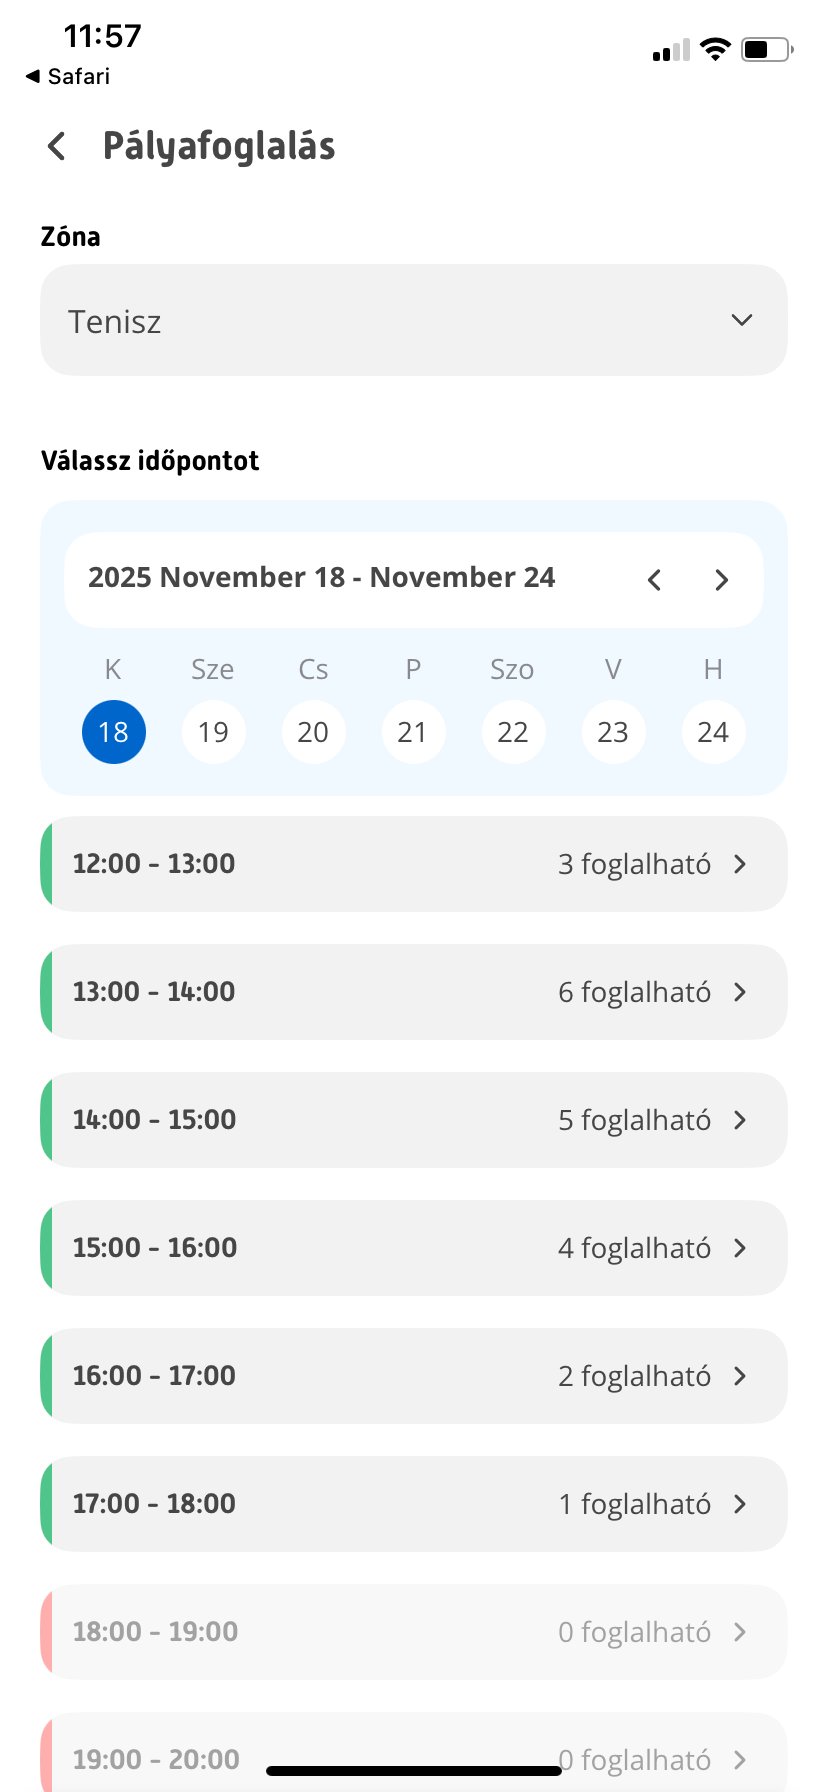This screenshot has width=828, height=1792.
Task: Tap chevron on 13:00 - 14:00 slot
Action: [740, 992]
